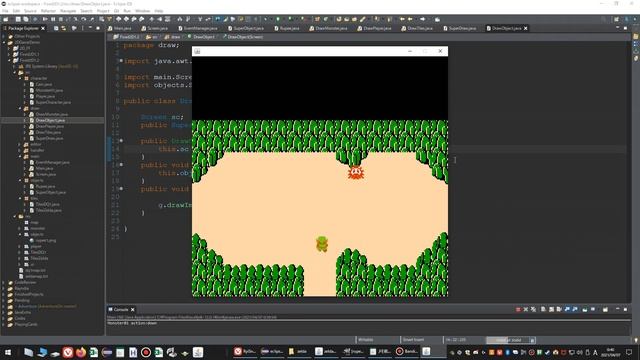Open the quick access search icon

point(604,19)
